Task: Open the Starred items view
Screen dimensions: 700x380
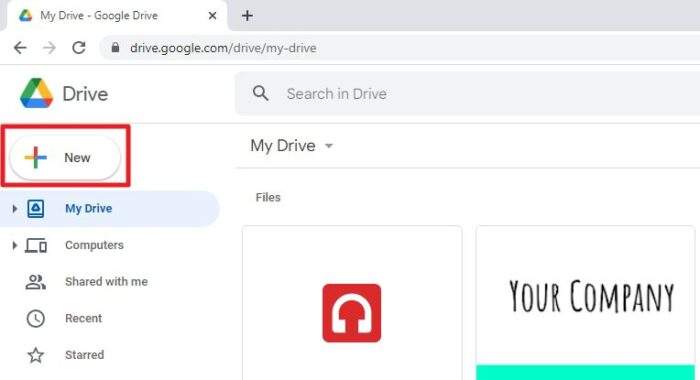Action: click(x=84, y=355)
